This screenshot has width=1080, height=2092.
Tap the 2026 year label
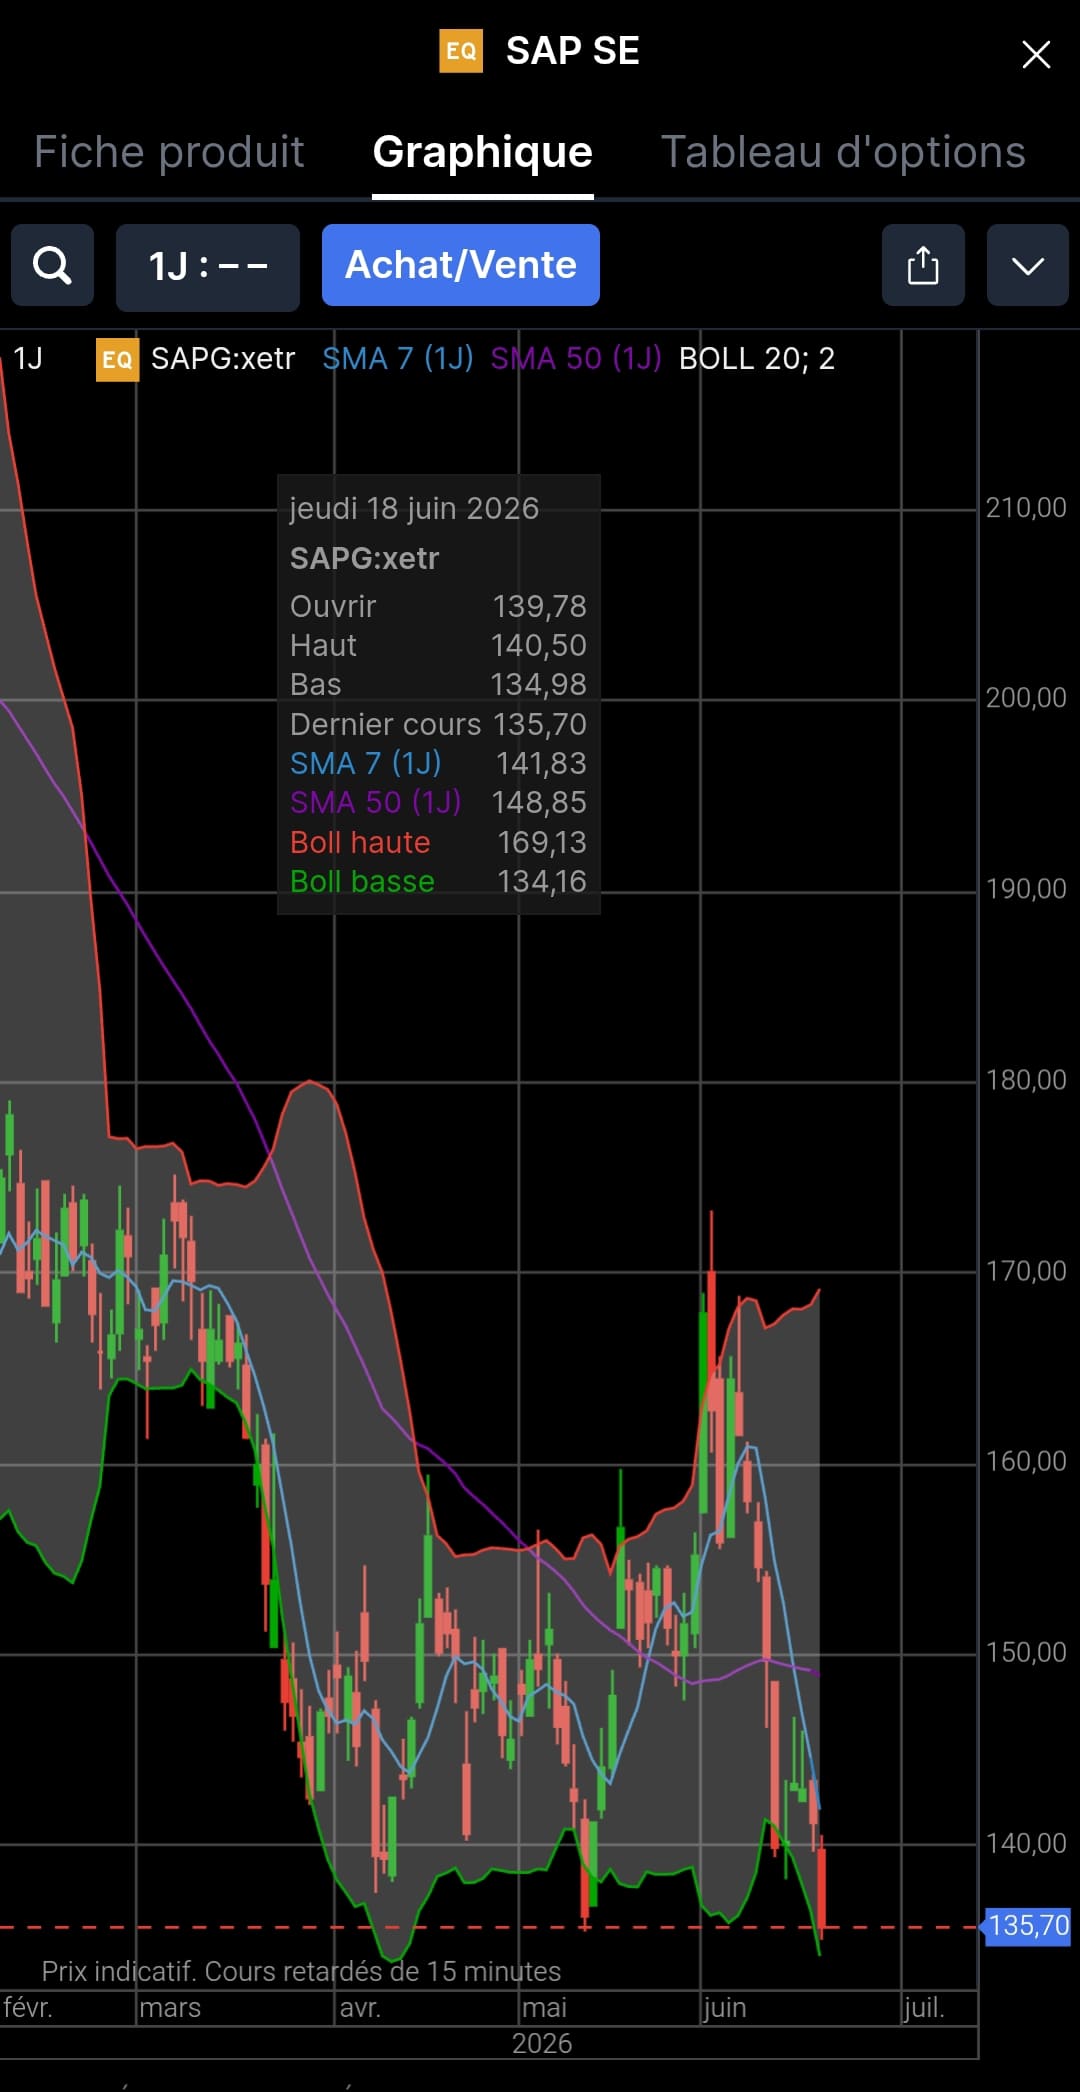pos(542,2043)
